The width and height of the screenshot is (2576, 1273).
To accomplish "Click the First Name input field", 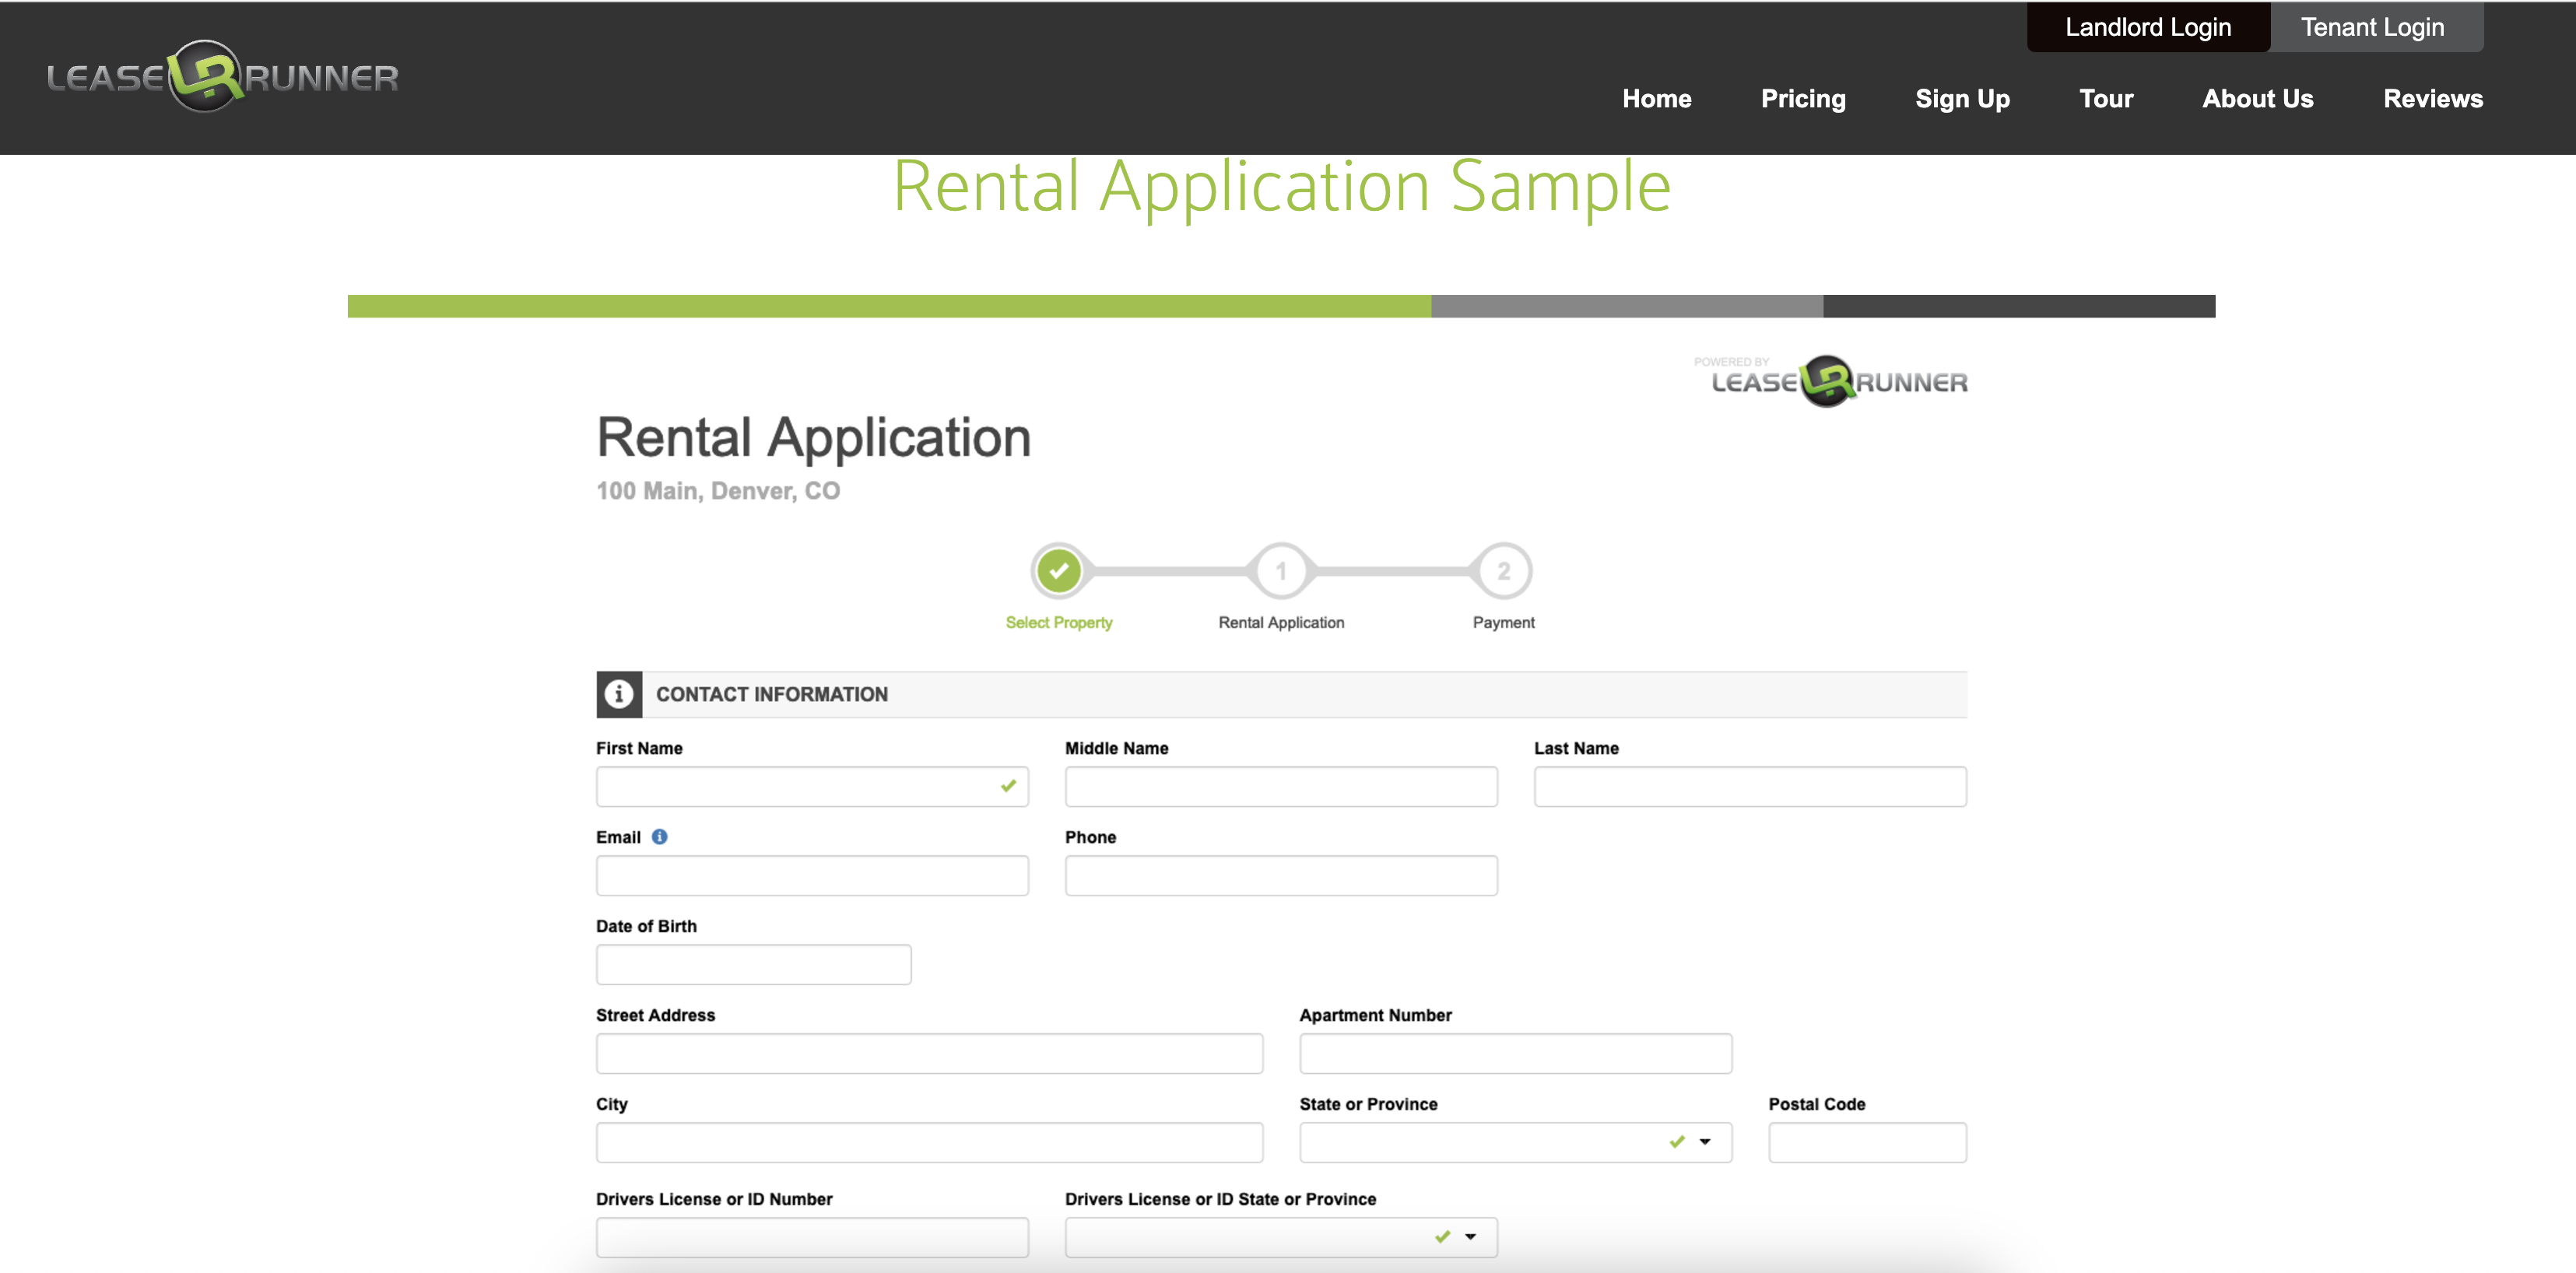I will click(812, 787).
